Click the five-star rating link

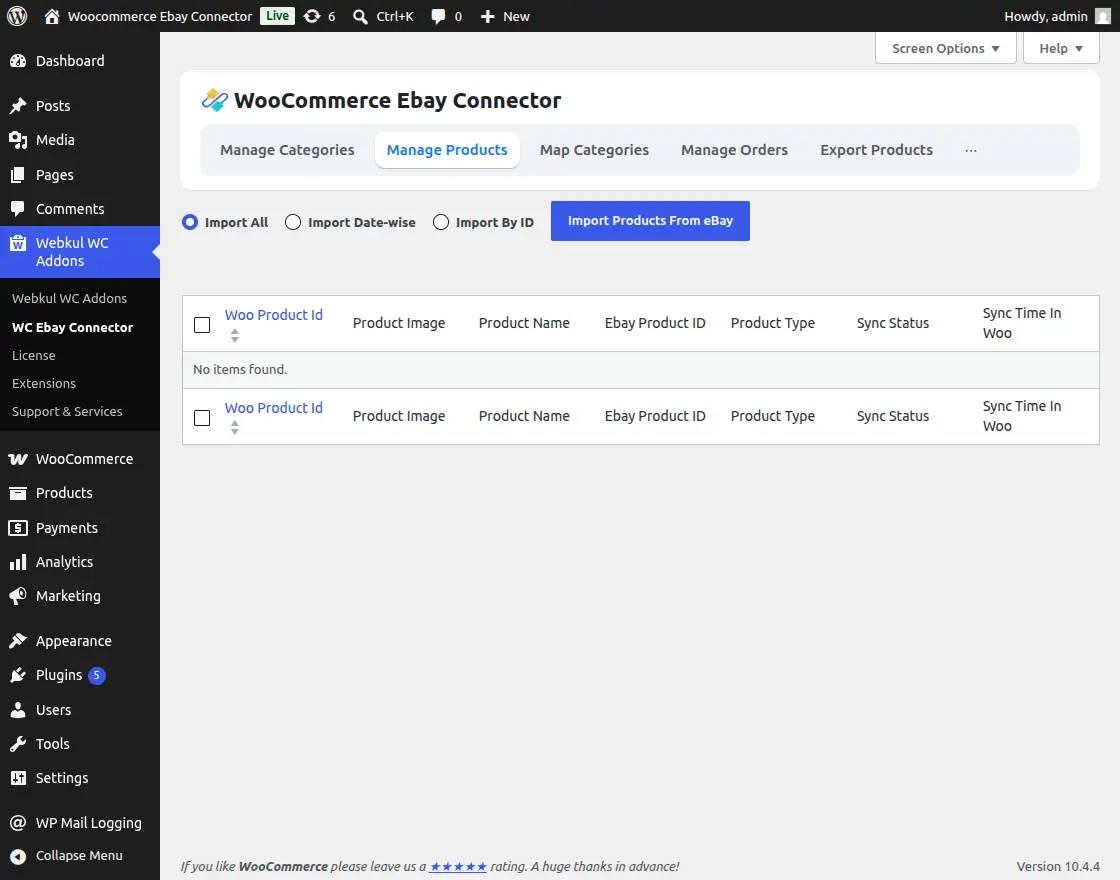click(x=458, y=866)
